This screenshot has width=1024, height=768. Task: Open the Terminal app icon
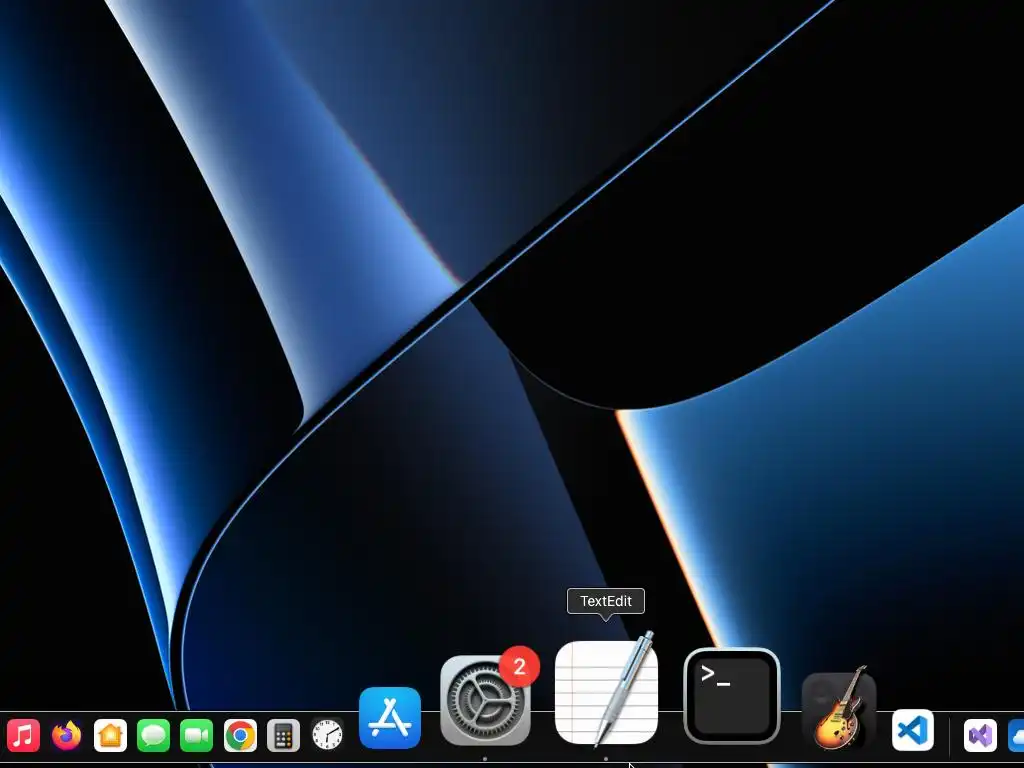click(732, 696)
